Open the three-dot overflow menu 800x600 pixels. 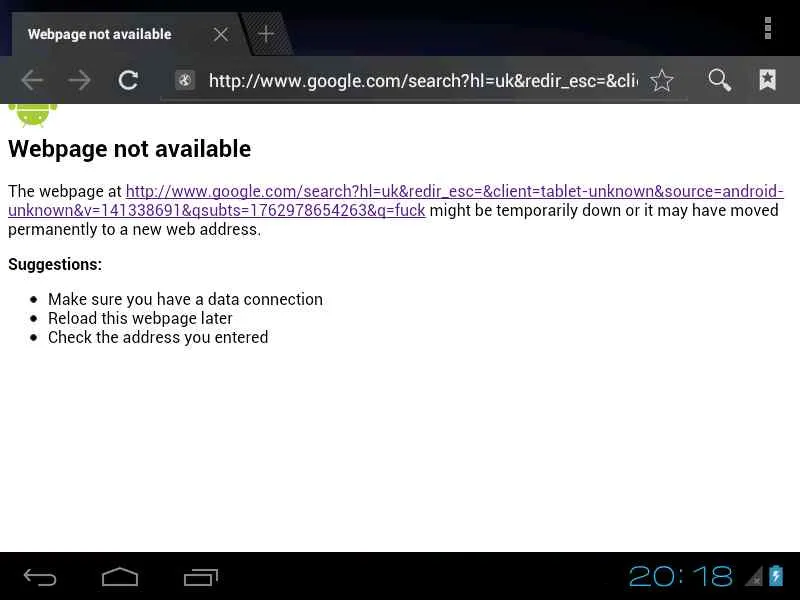click(x=767, y=28)
